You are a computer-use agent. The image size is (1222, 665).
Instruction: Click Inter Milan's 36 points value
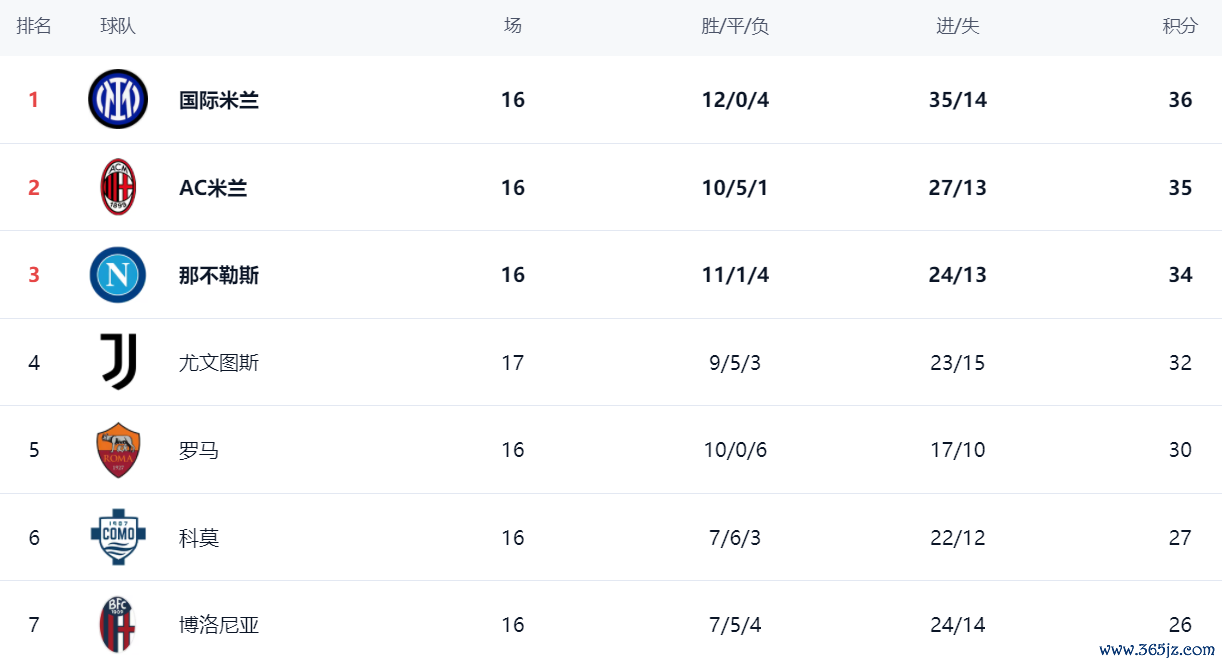[x=1180, y=100]
